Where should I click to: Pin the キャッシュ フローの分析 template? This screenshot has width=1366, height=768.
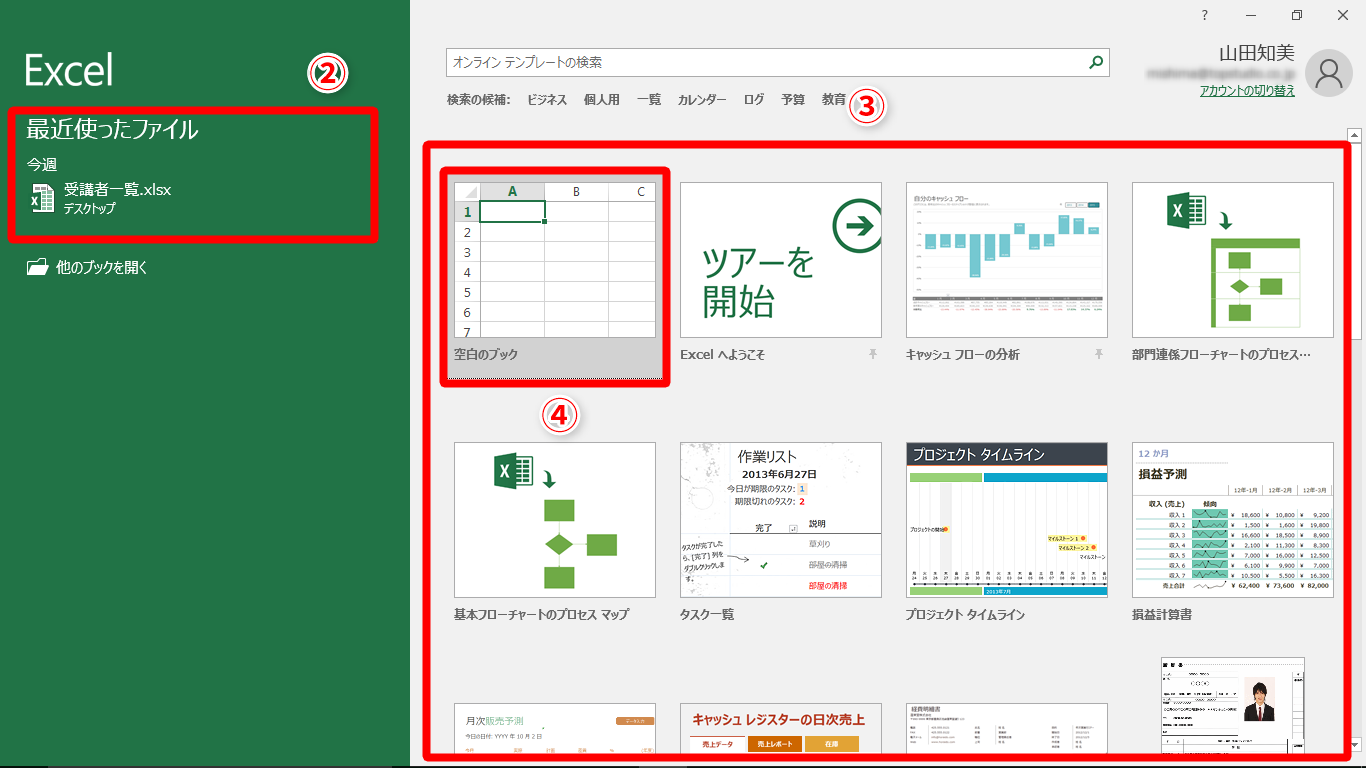coord(1099,355)
